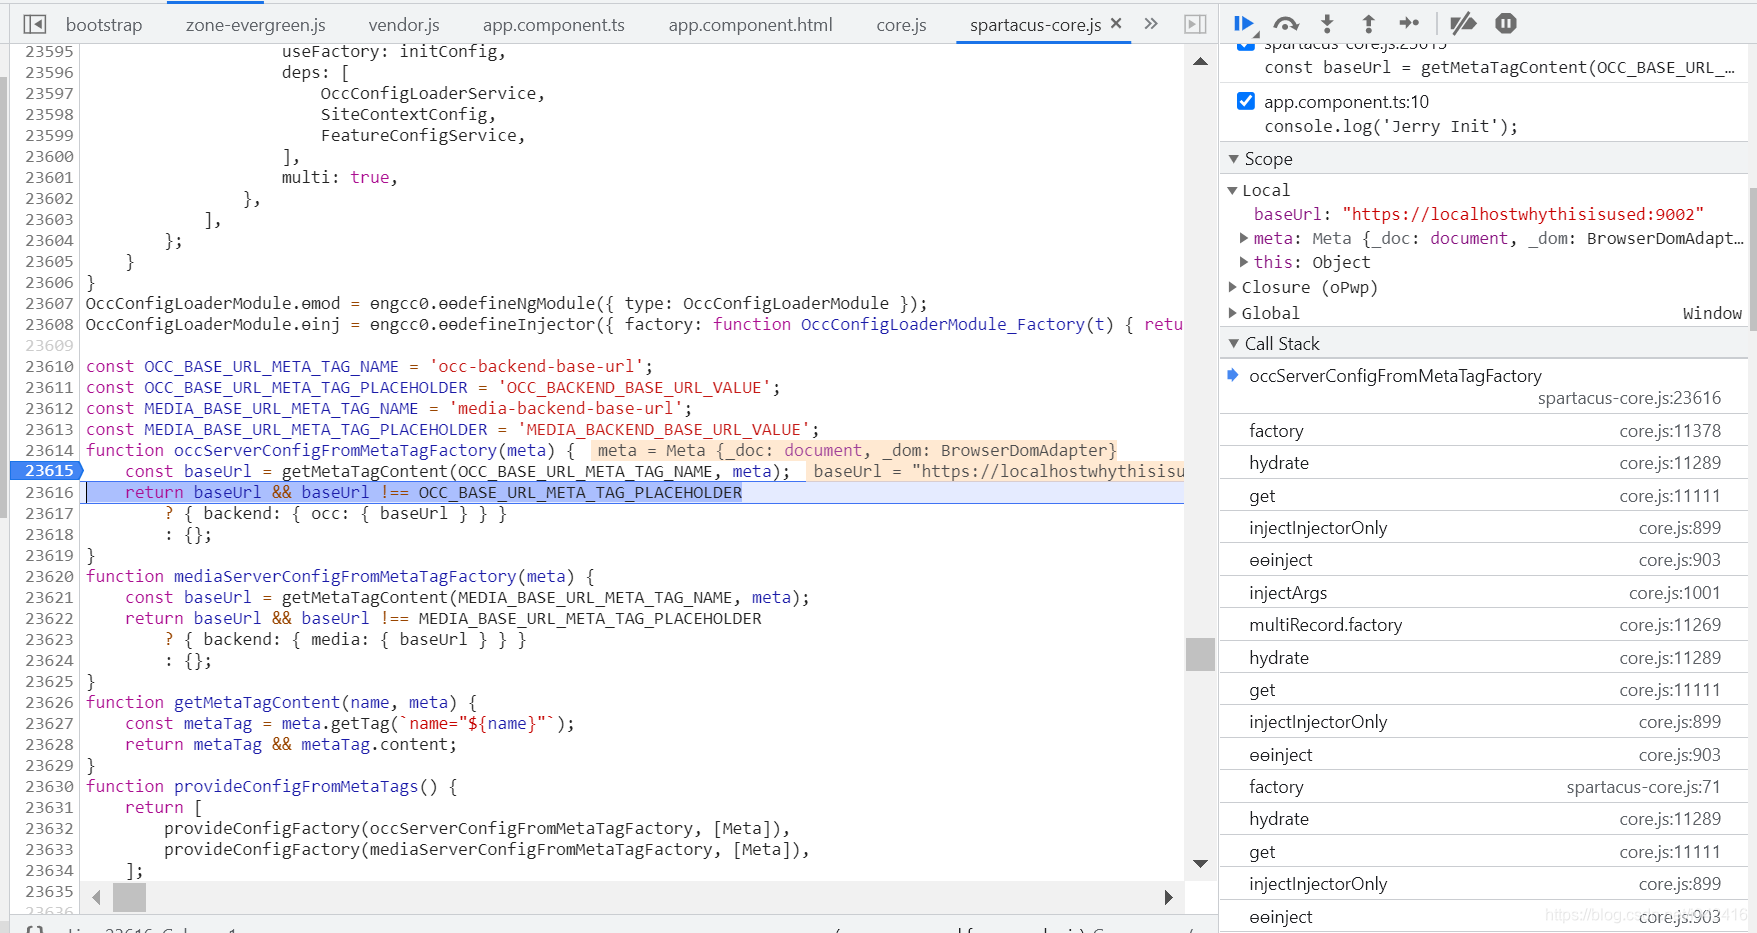This screenshot has height=933, width=1757.
Task: Close the spartacus-core.js tab
Action: coord(1116,23)
